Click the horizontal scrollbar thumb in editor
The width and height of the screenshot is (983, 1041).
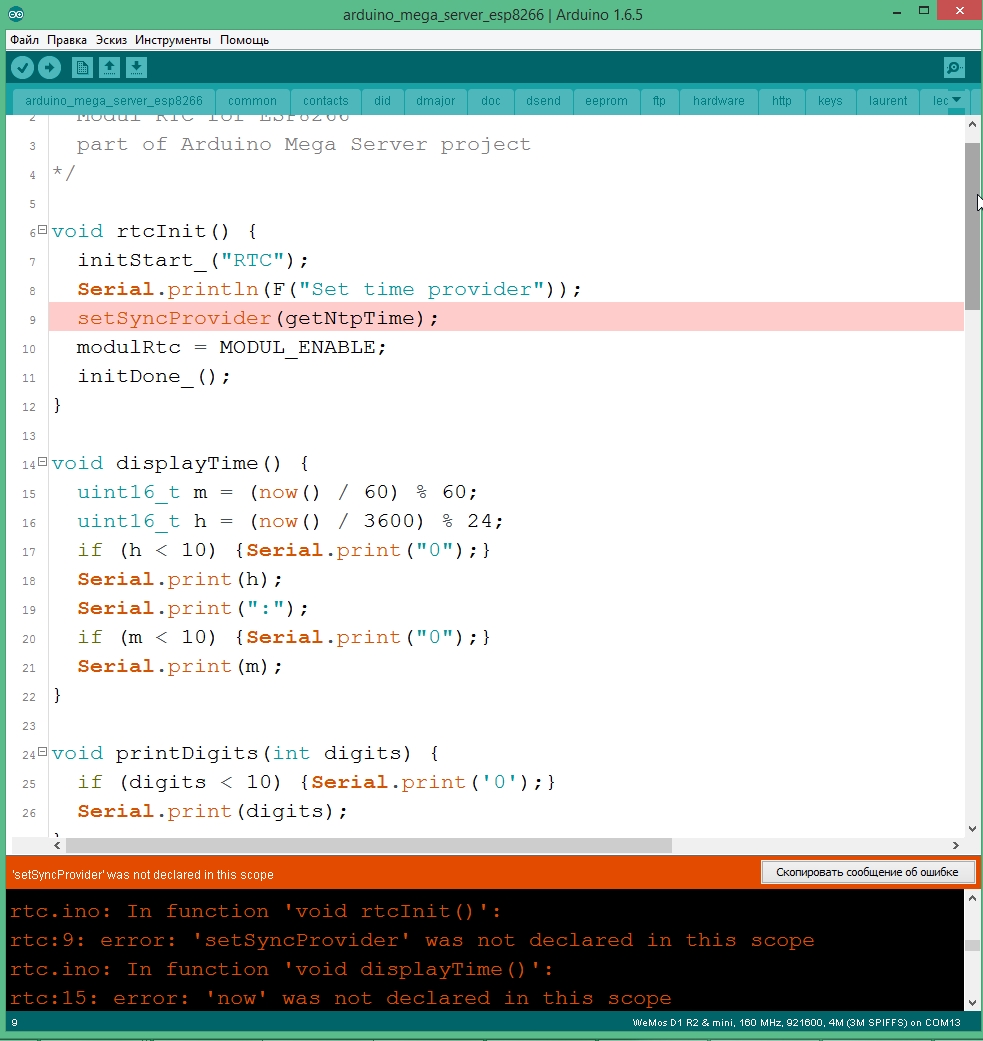pyautogui.click(x=368, y=845)
